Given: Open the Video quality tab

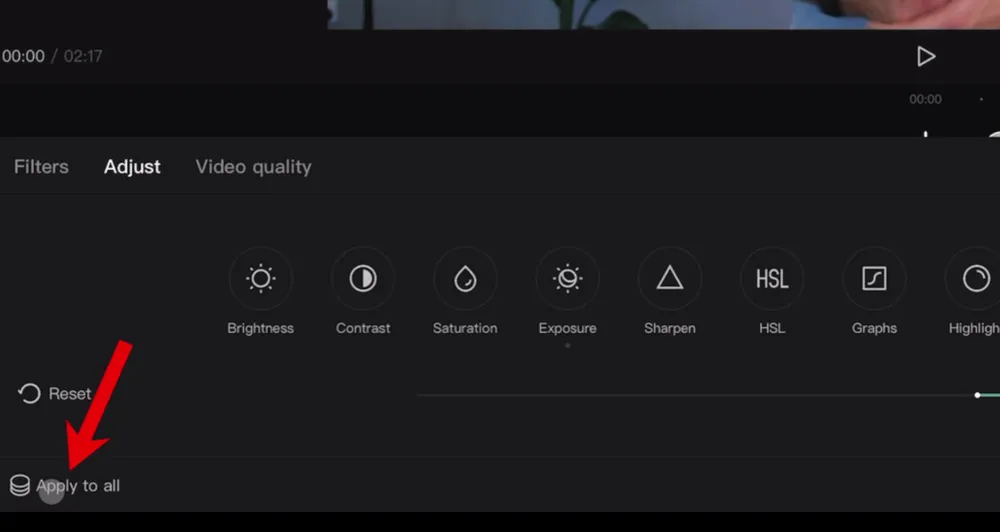Looking at the screenshot, I should (x=253, y=167).
